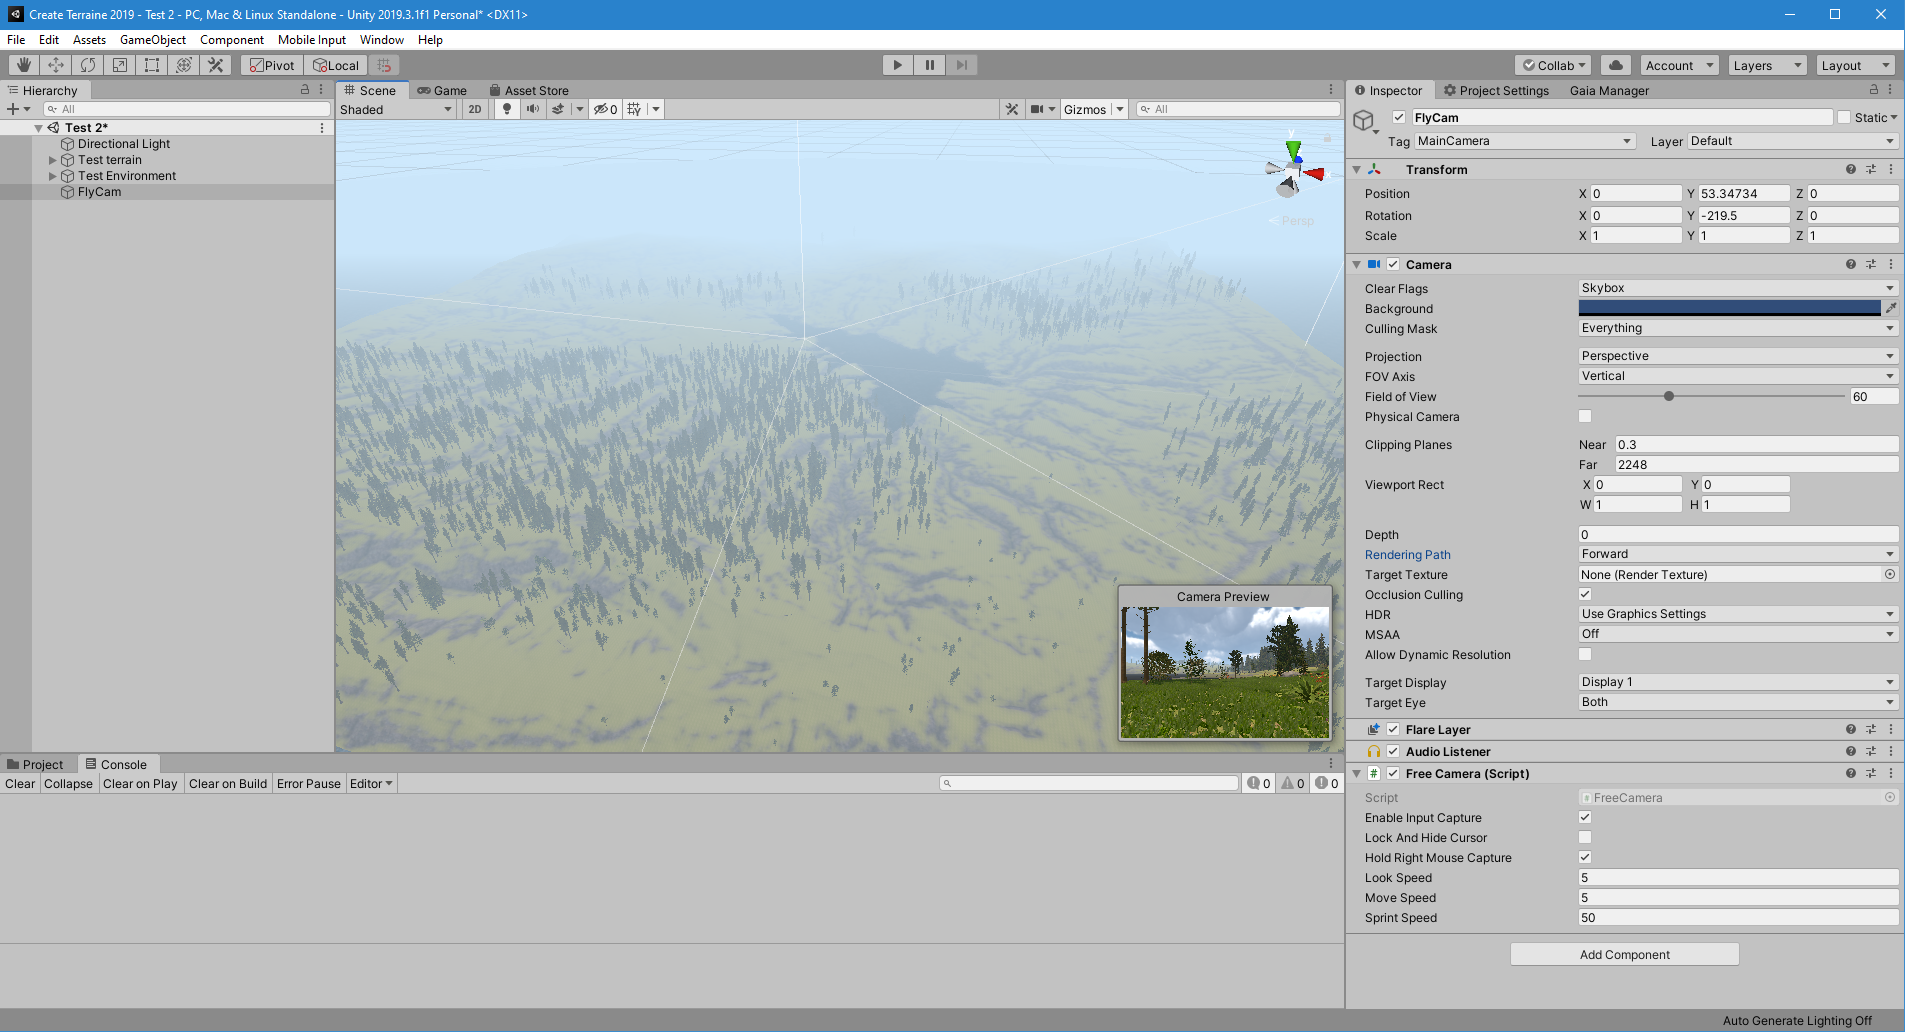This screenshot has height=1032, width=1905.
Task: Enable Lock And Hide Cursor checkbox
Action: (1585, 837)
